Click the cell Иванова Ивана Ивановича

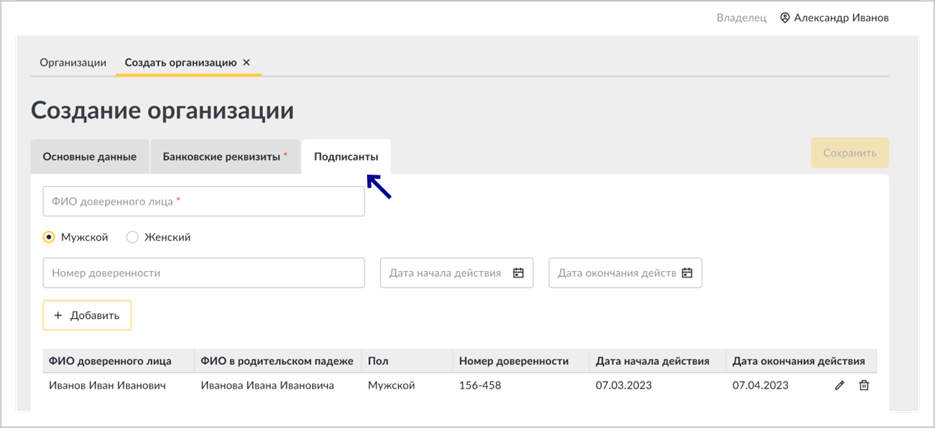coord(268,386)
